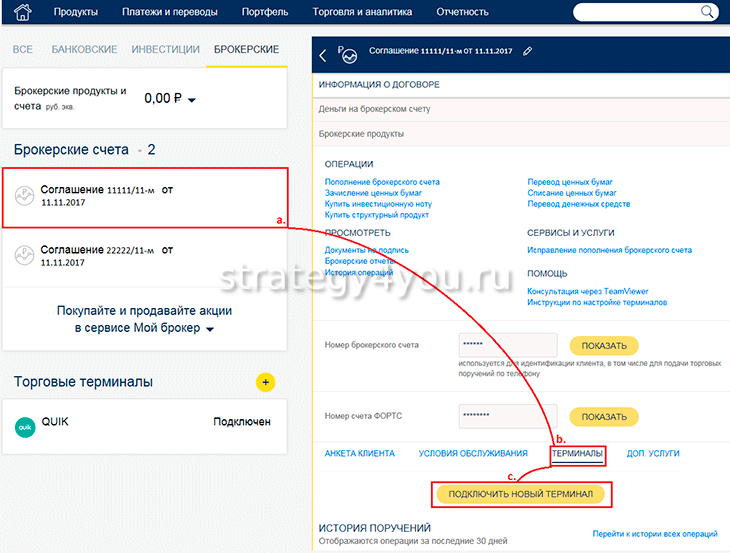Click icon of agreement 22222/11-м

[x=25, y=256]
